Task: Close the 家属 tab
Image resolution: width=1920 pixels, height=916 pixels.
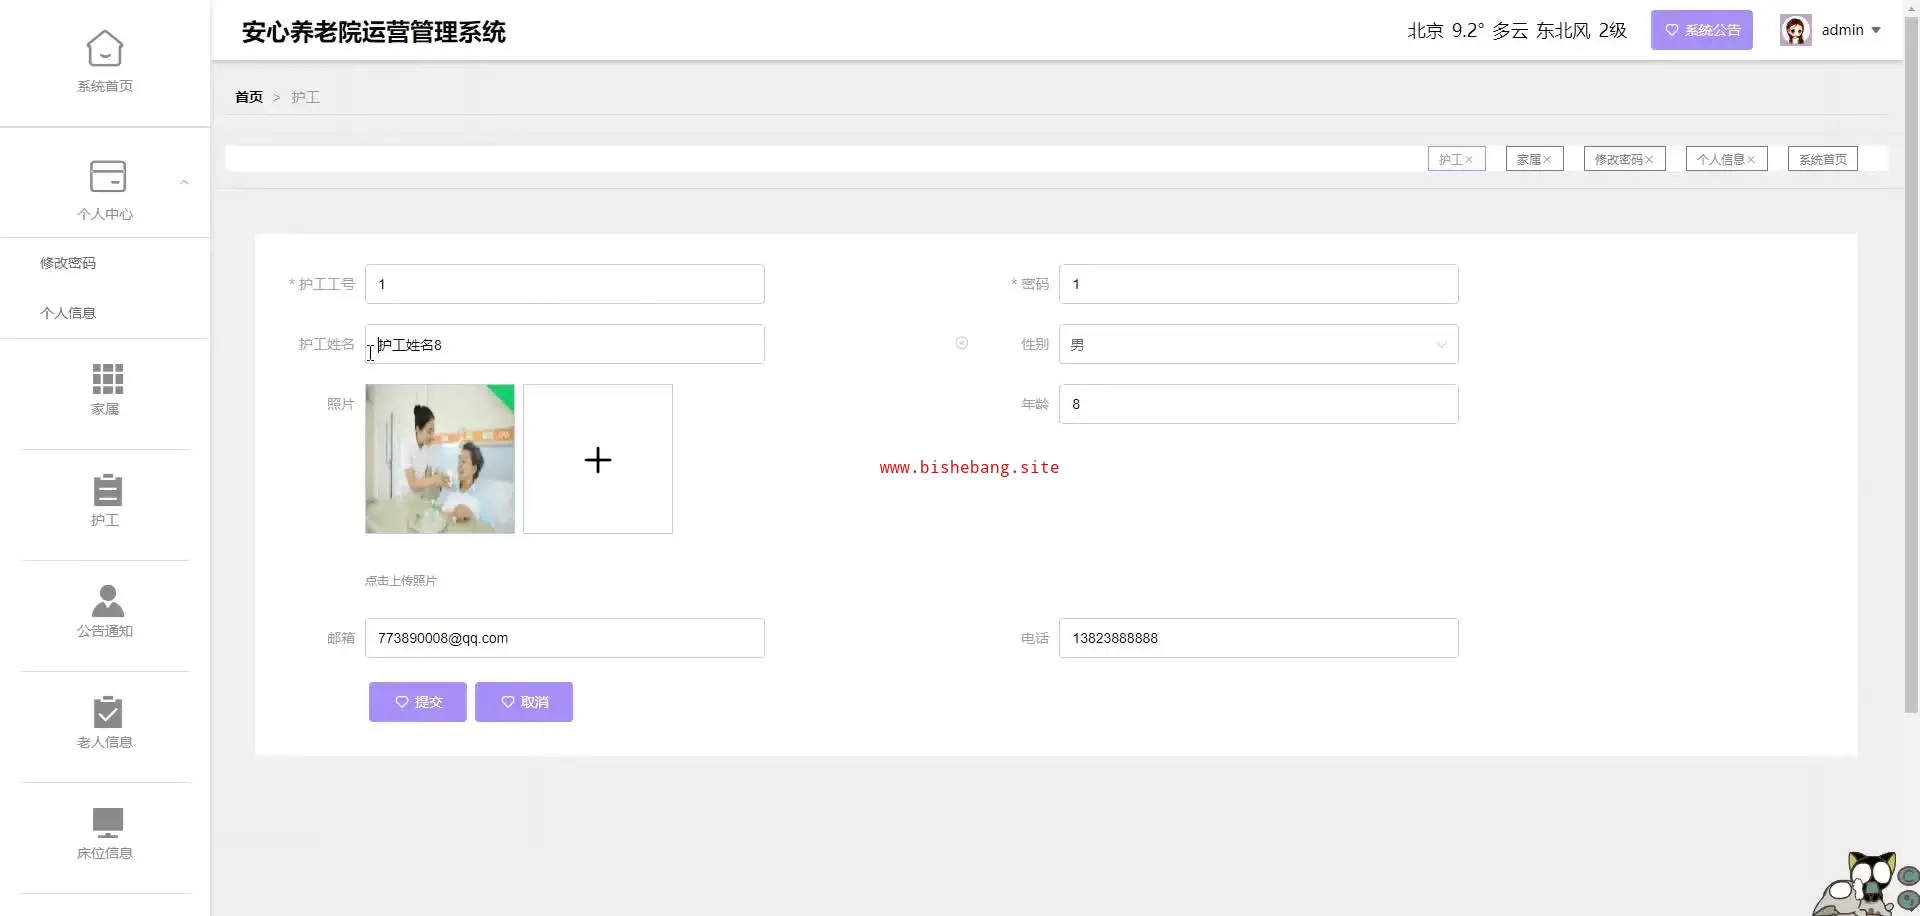Action: point(1547,160)
